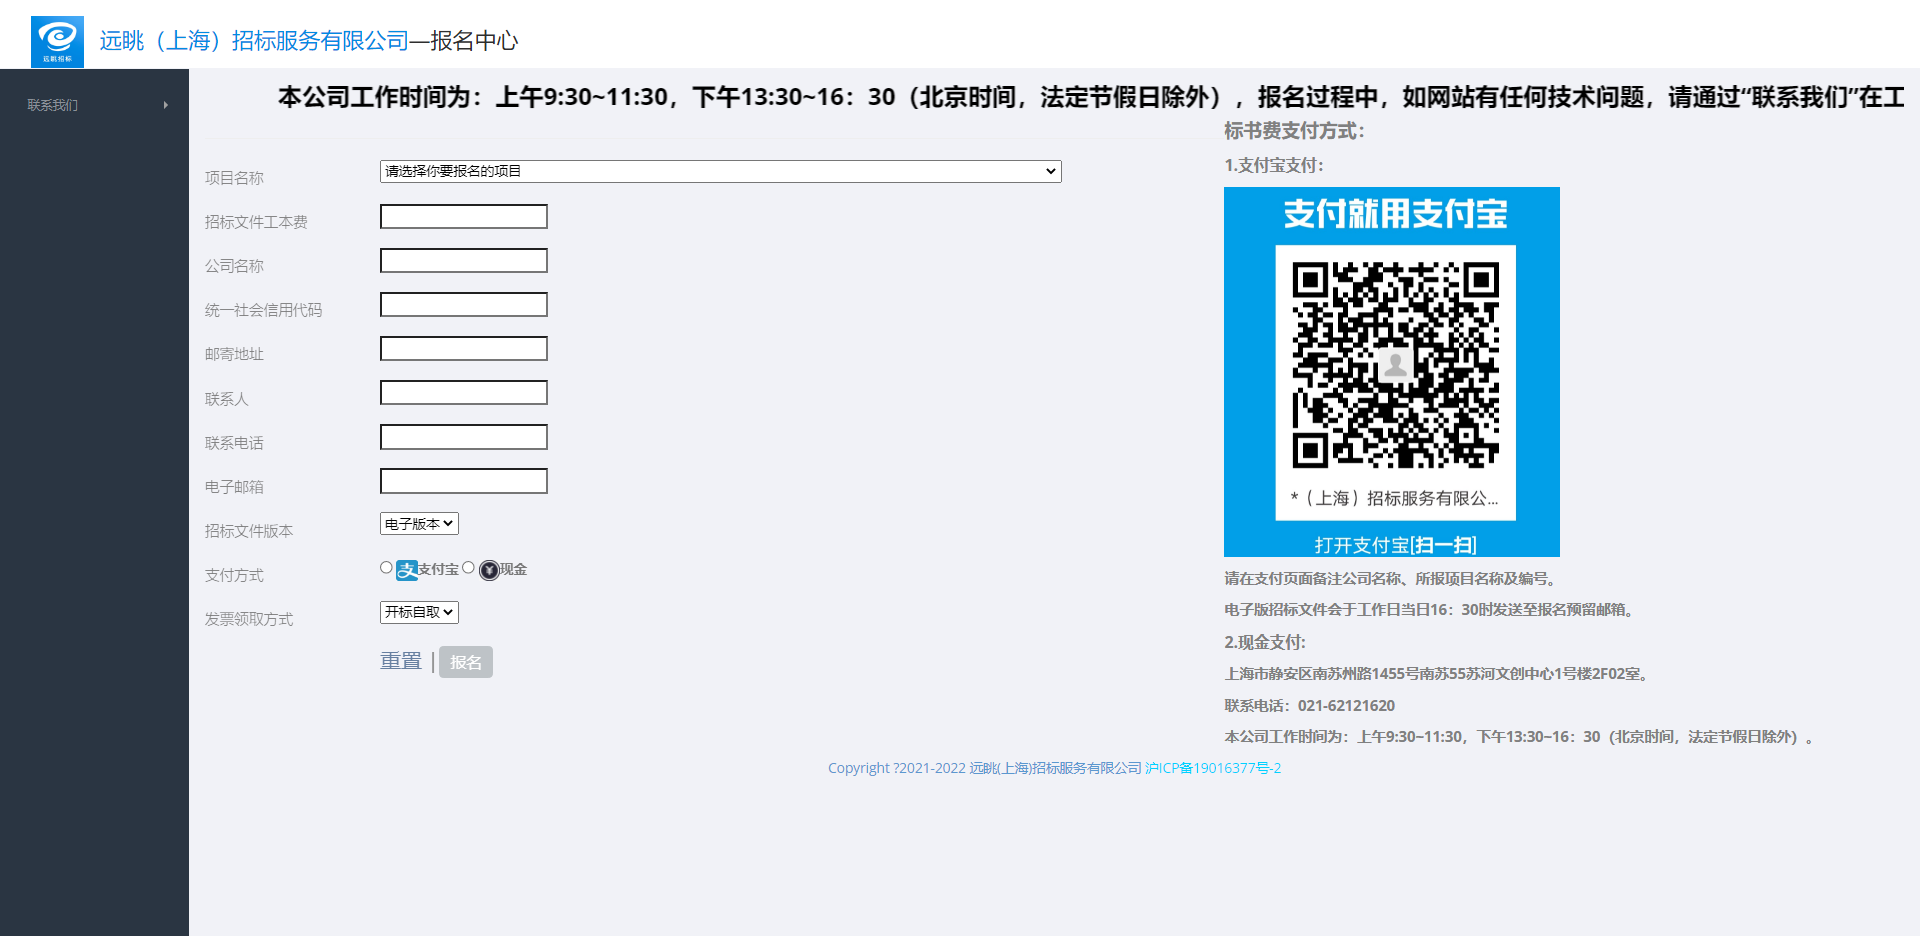Open the 电子版本 file version dropdown
Viewport: 1920px width, 936px height.
point(419,524)
